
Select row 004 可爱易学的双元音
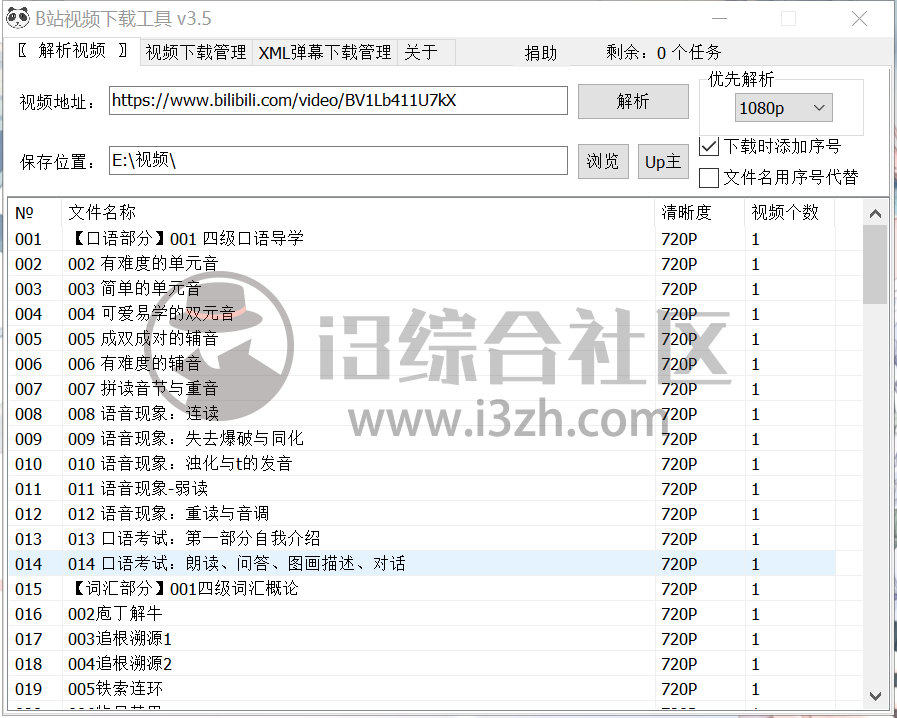(x=422, y=314)
